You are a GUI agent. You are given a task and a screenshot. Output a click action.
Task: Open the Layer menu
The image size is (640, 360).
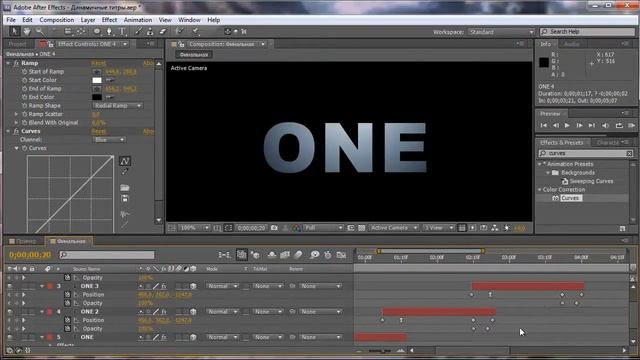coord(88,20)
